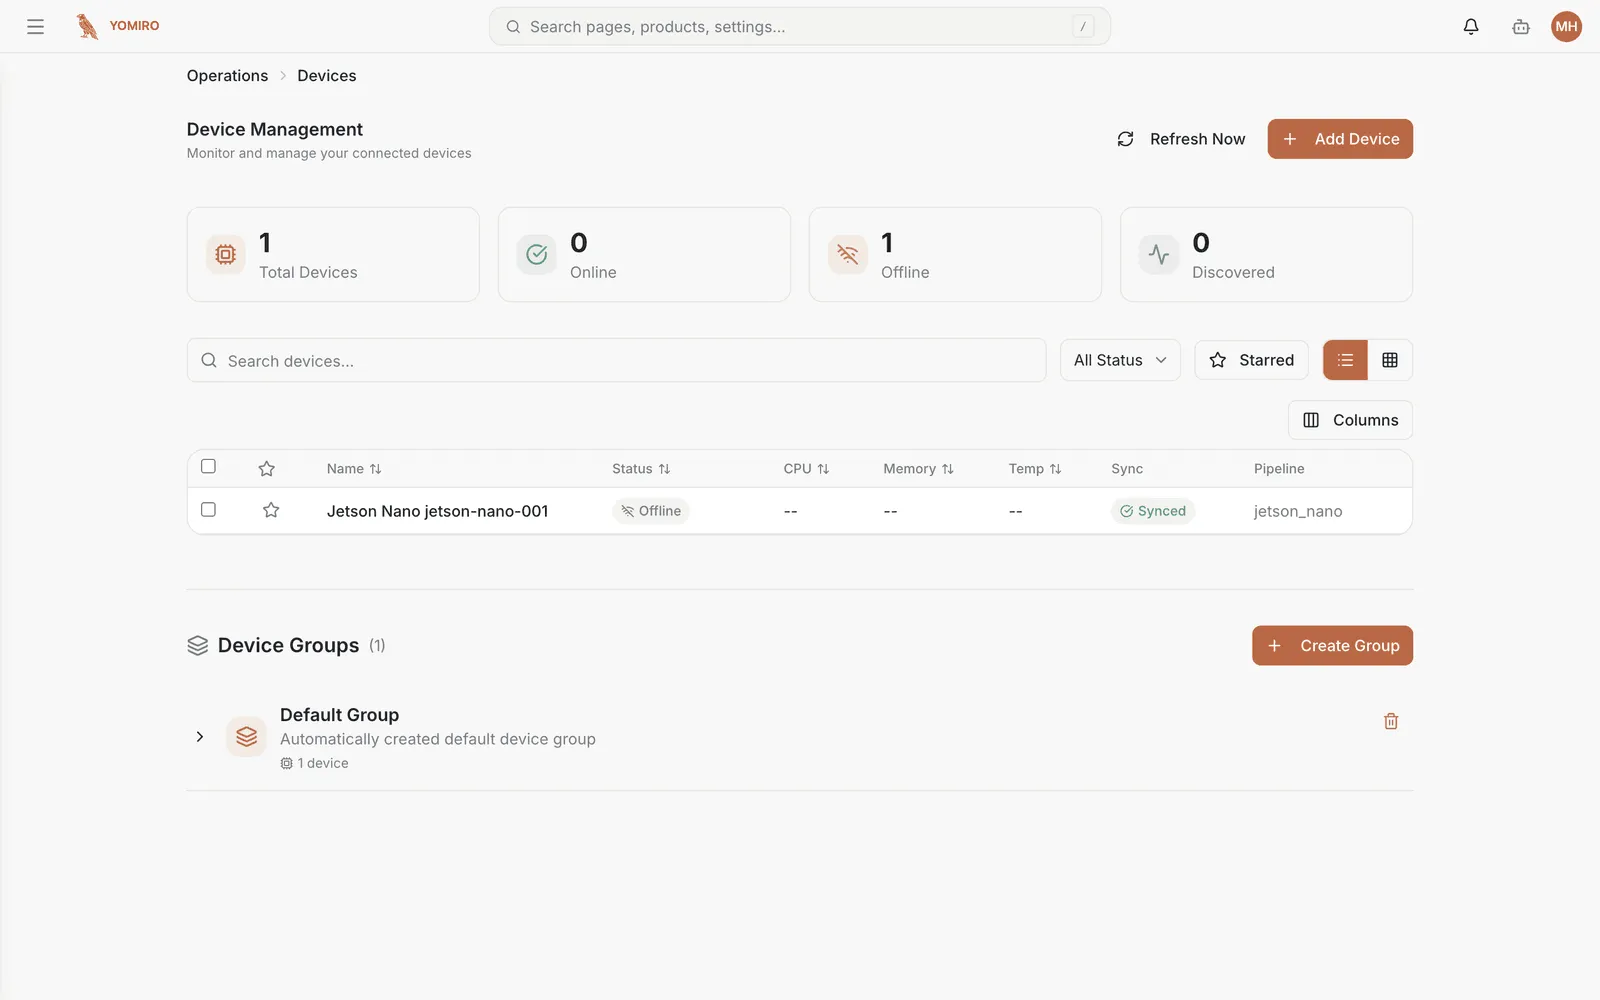The height and width of the screenshot is (1000, 1600).
Task: Click the Offline status badge in row
Action: click(651, 511)
